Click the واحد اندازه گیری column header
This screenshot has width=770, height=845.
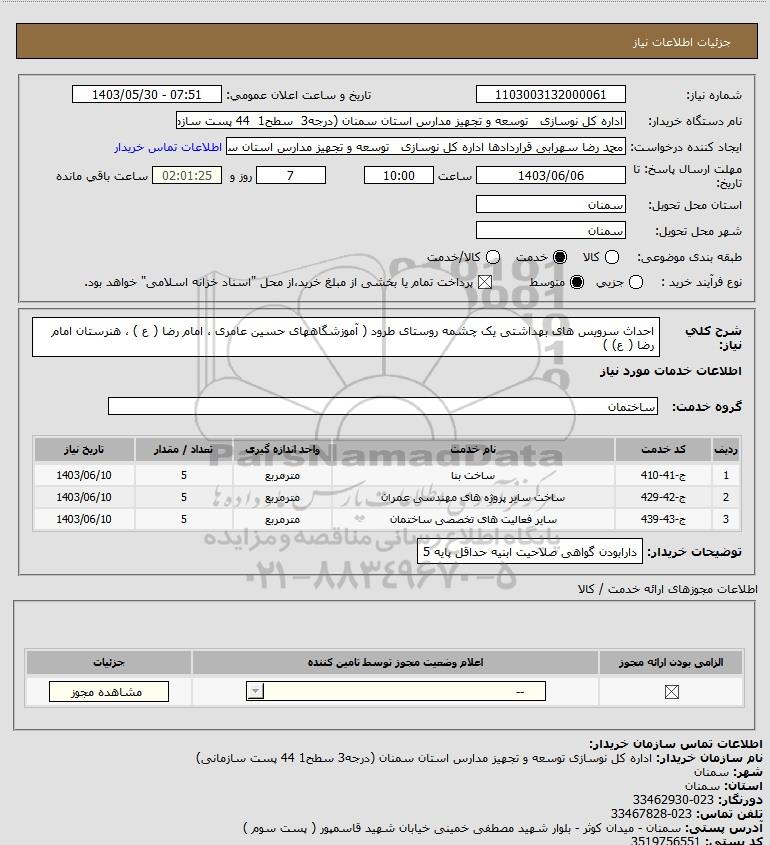(282, 449)
